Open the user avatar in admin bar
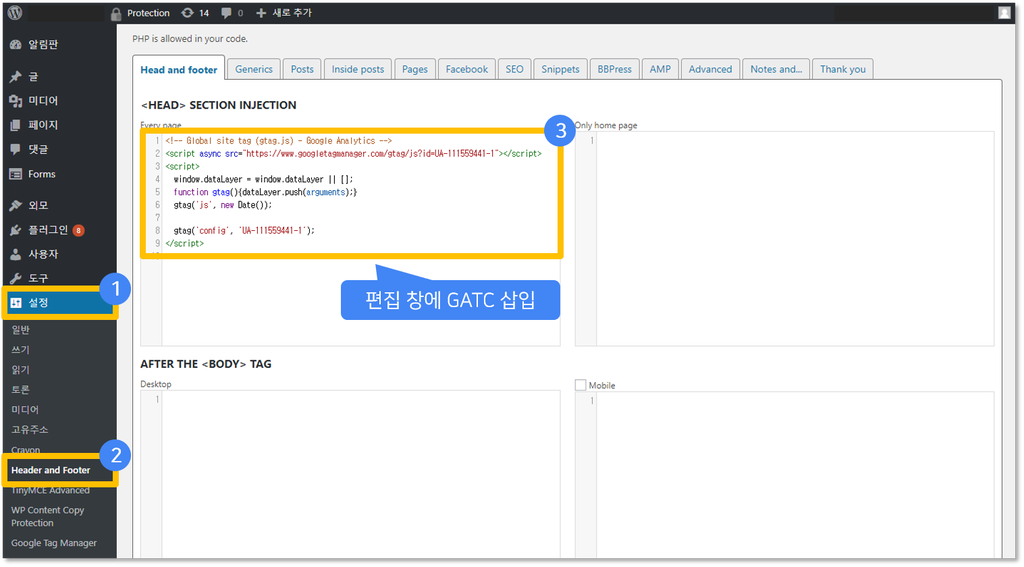 (1004, 12)
